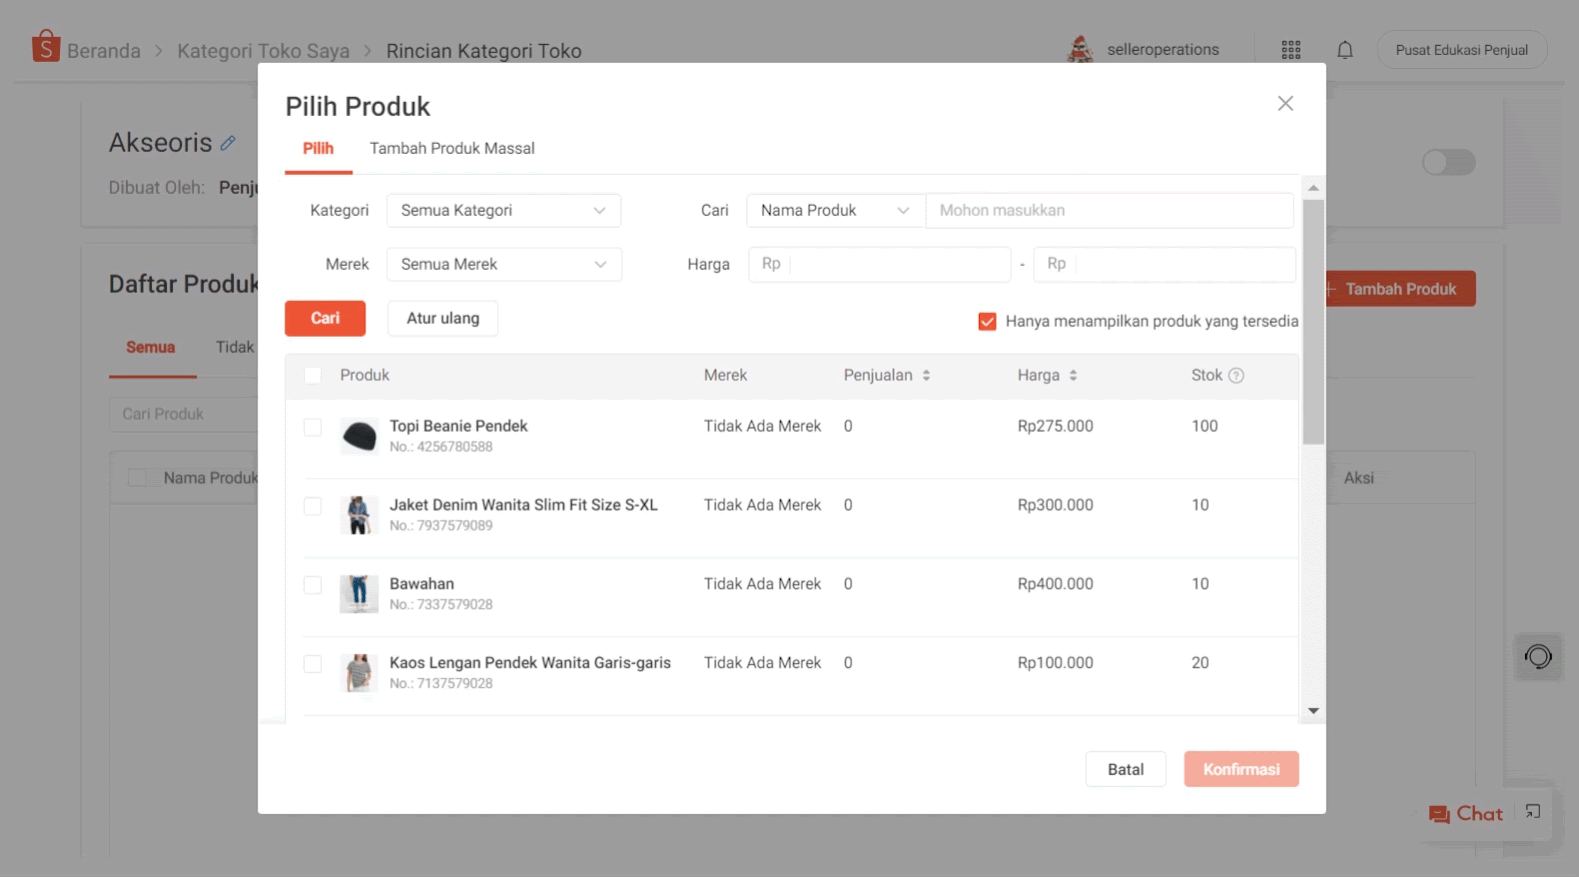Viewport: 1579px width, 877px height.
Task: Select the Topi Beanie Pendek checkbox
Action: [x=313, y=427]
